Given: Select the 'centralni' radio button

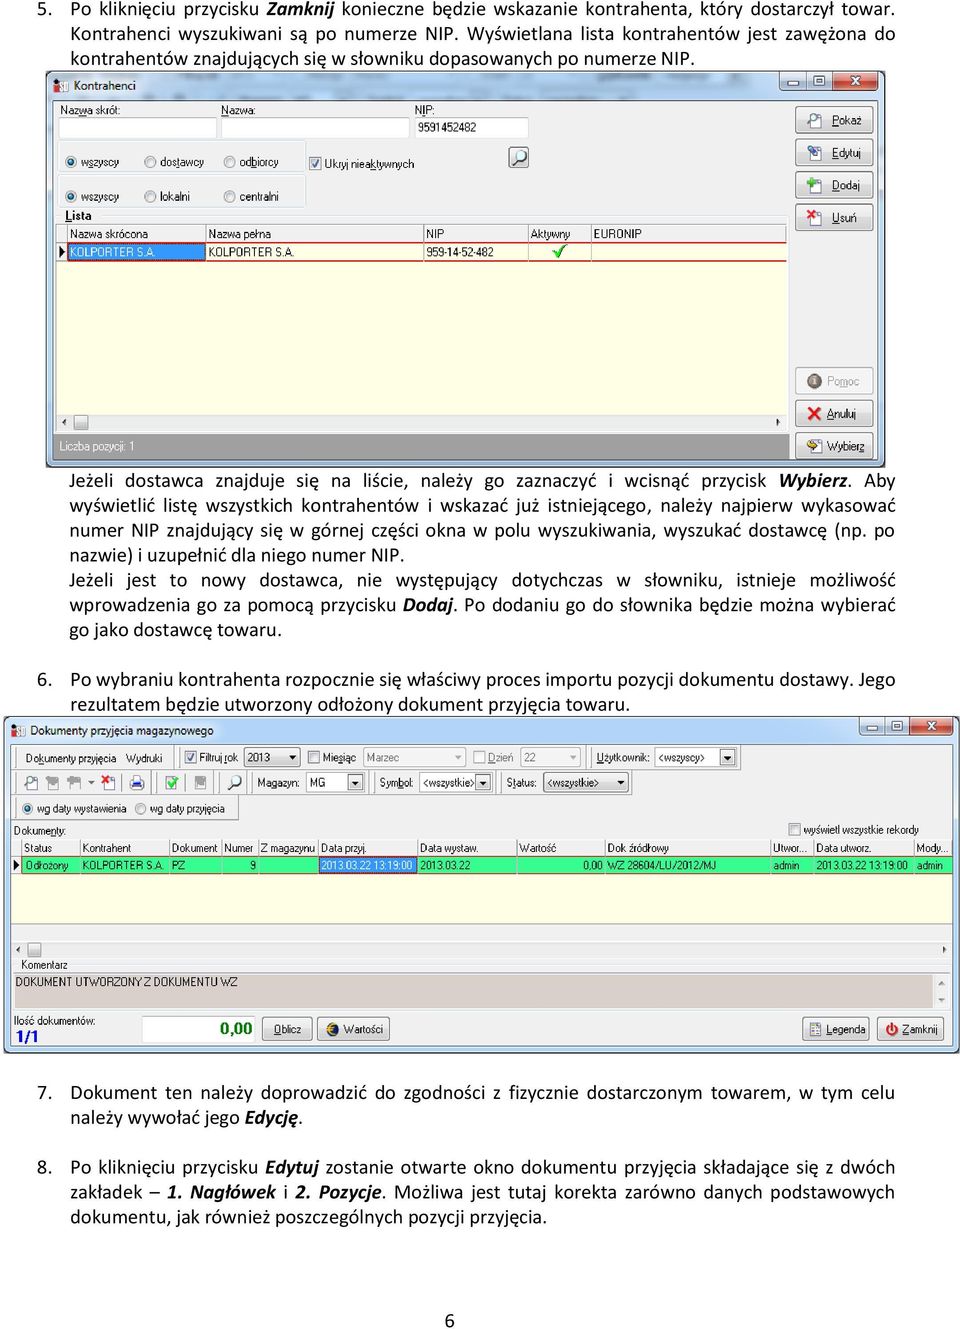Looking at the screenshot, I should pyautogui.click(x=230, y=197).
